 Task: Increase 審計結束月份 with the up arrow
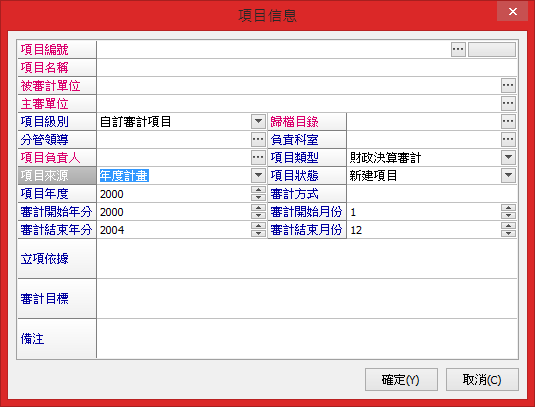click(x=508, y=226)
